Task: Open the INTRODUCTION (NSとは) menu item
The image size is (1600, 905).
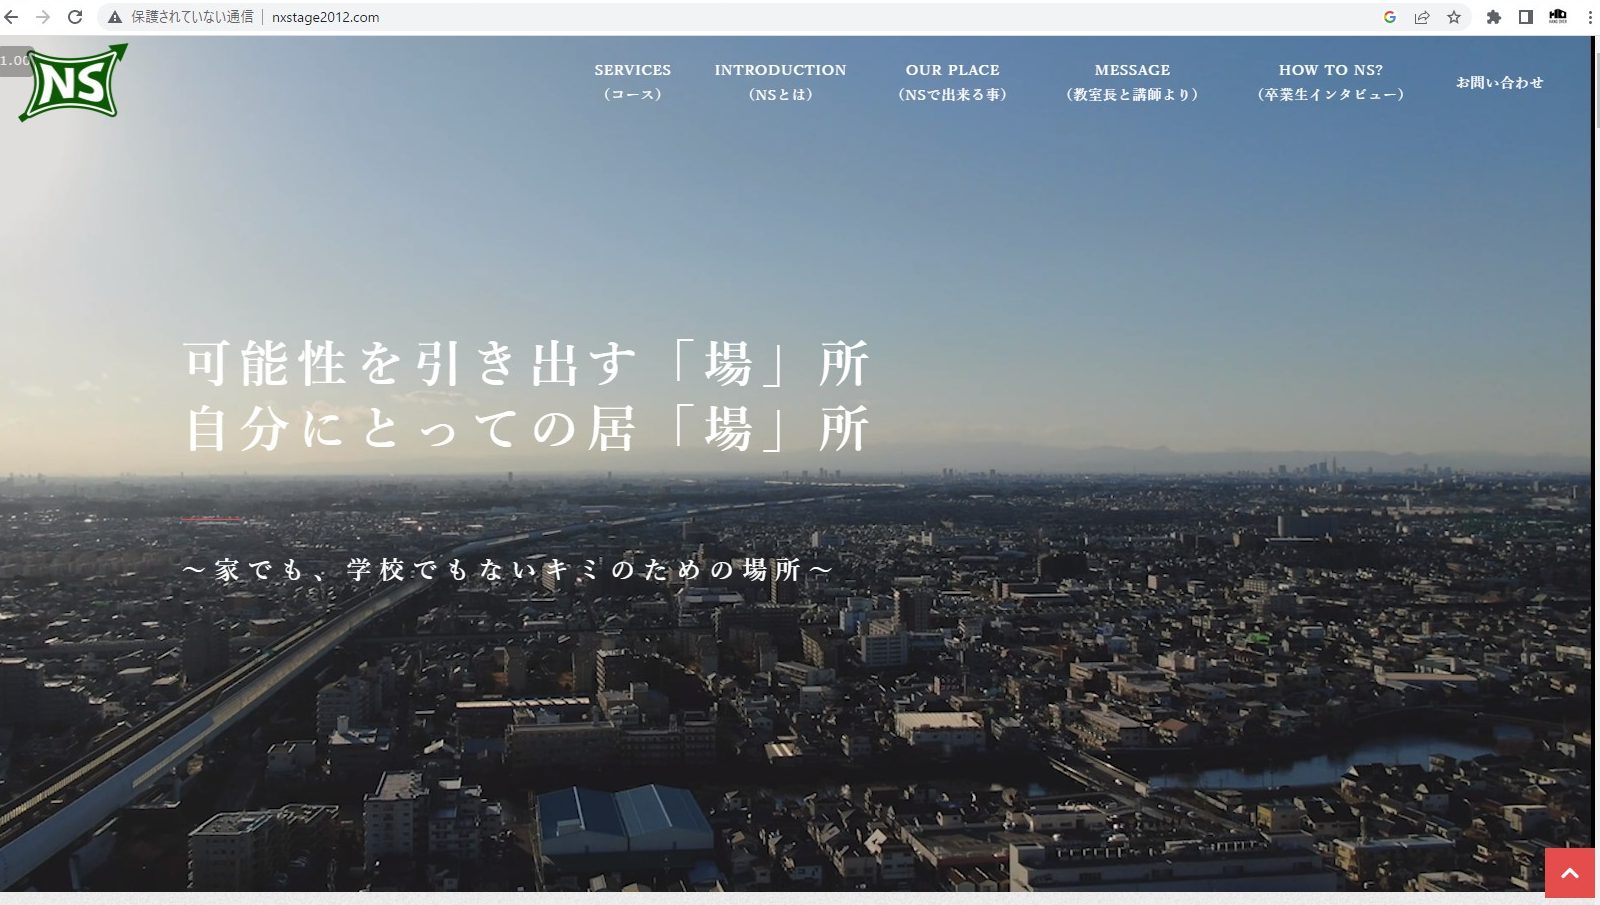Action: click(x=780, y=82)
